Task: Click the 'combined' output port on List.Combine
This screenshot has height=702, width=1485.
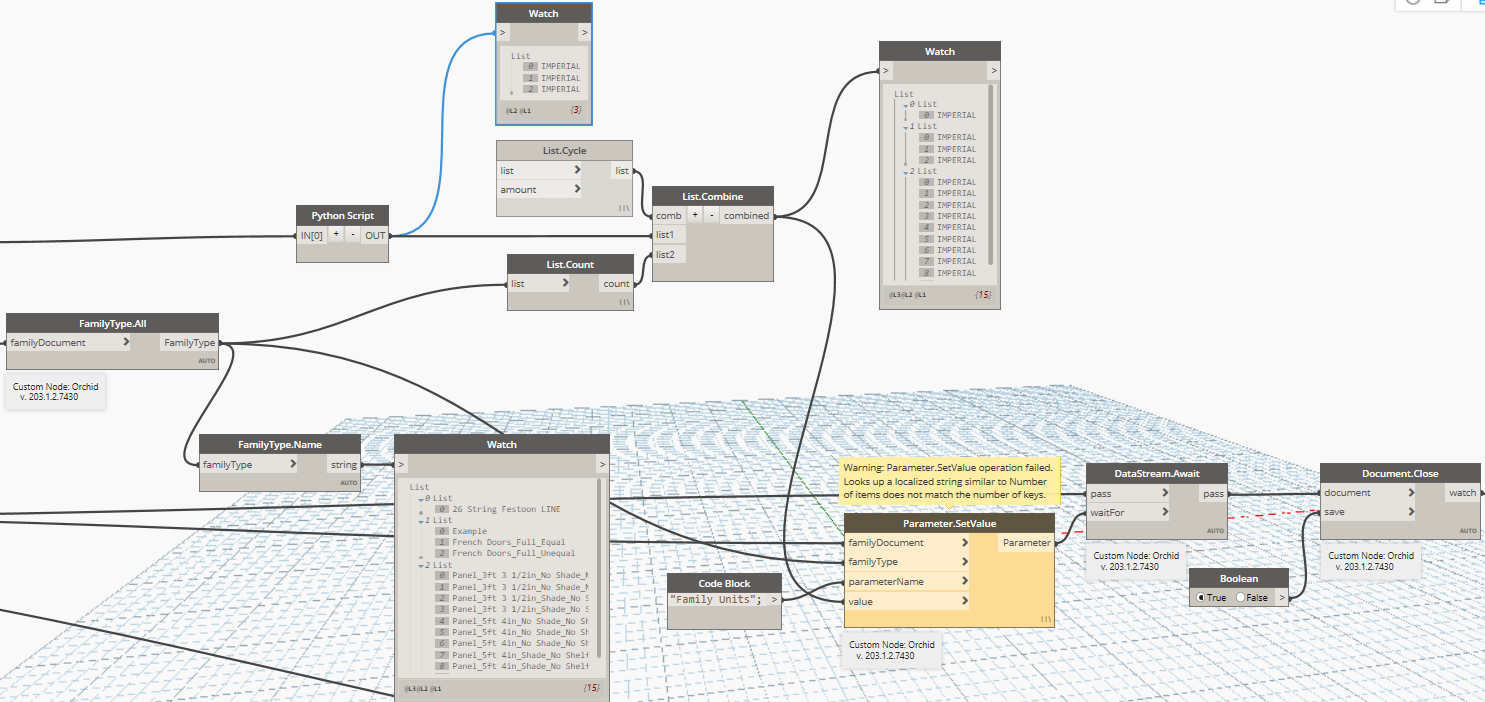Action: pos(746,215)
